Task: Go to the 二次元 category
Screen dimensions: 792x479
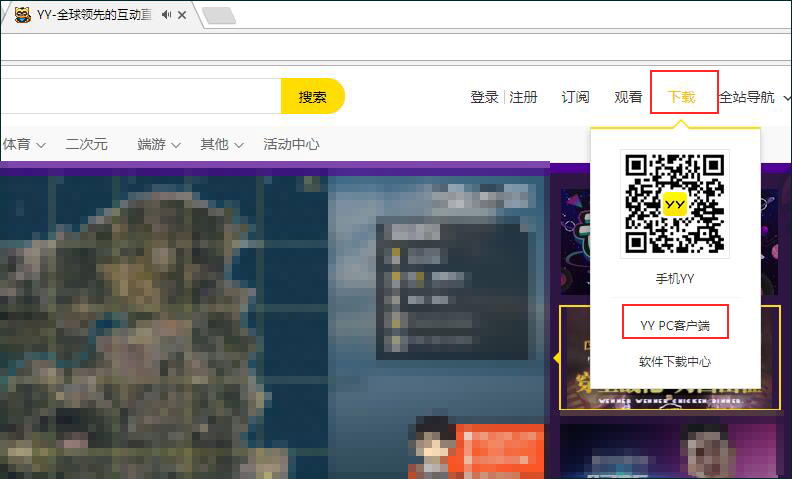Action: [x=86, y=145]
